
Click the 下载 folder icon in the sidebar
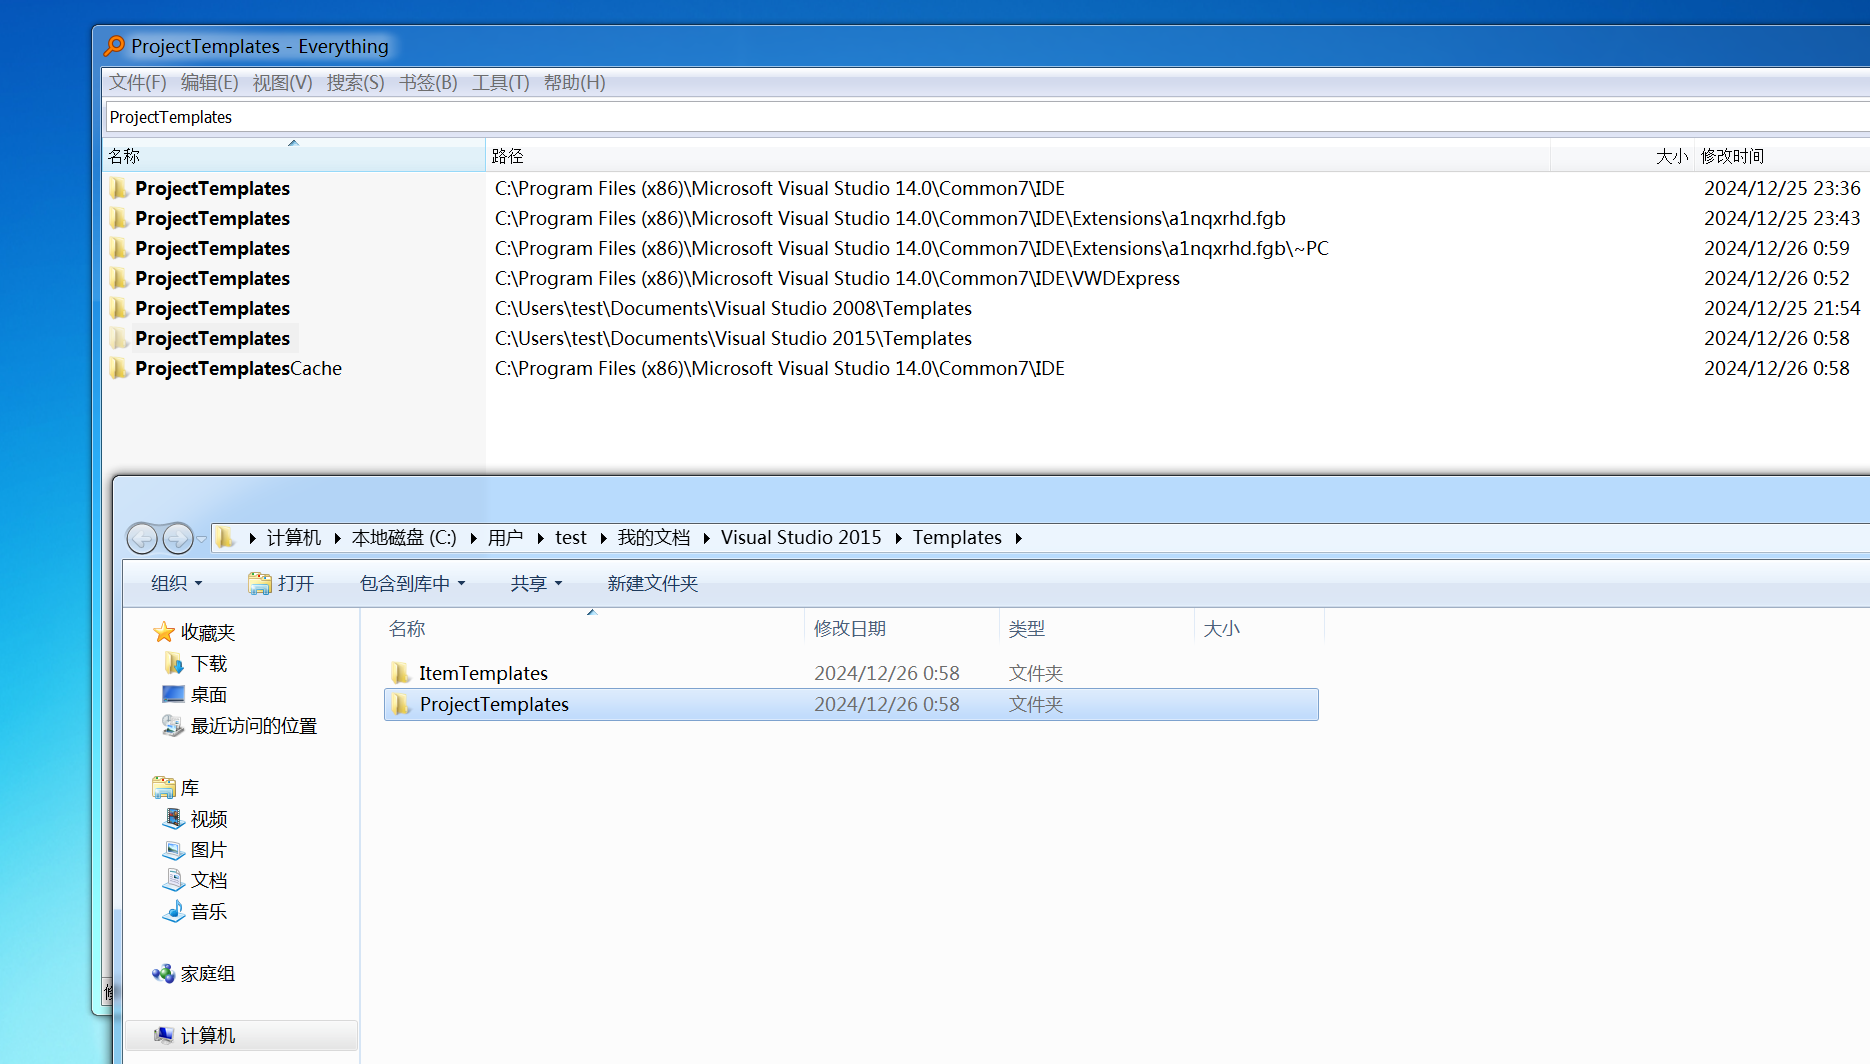(173, 663)
